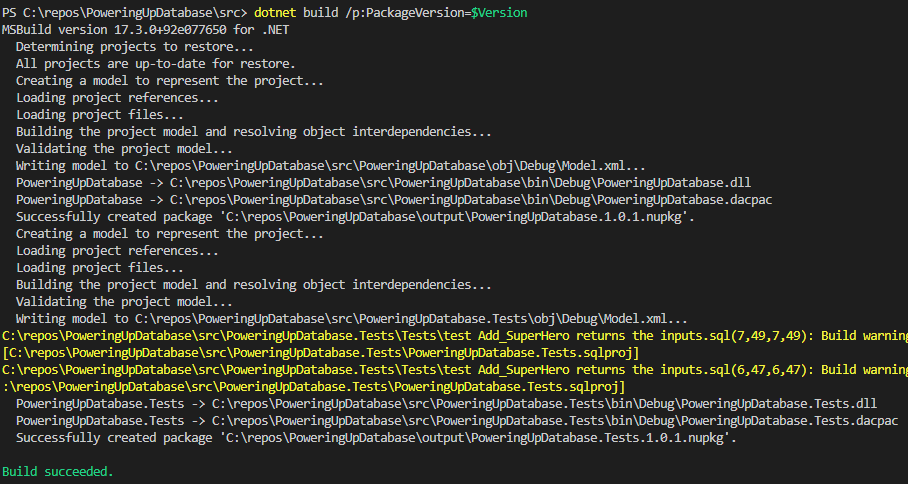Click the line ending in 'PoweringUpDatabase.Tests.dll'
This screenshot has width=908, height=484.
(446, 404)
